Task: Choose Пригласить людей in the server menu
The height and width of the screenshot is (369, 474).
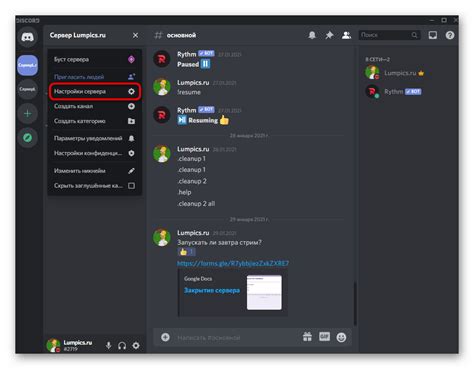Action: pyautogui.click(x=94, y=77)
